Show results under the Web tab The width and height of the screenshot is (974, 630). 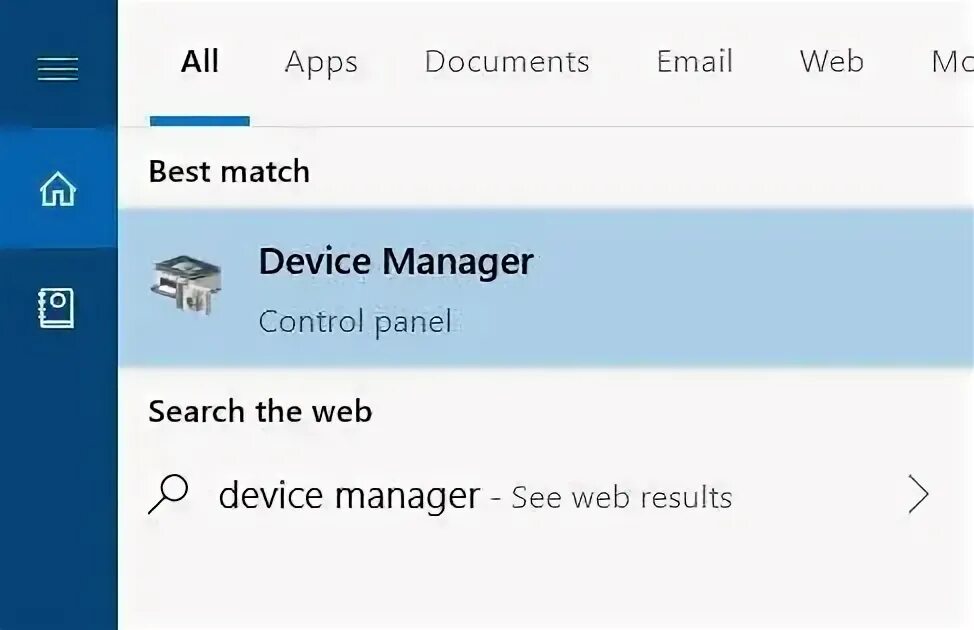(x=831, y=62)
